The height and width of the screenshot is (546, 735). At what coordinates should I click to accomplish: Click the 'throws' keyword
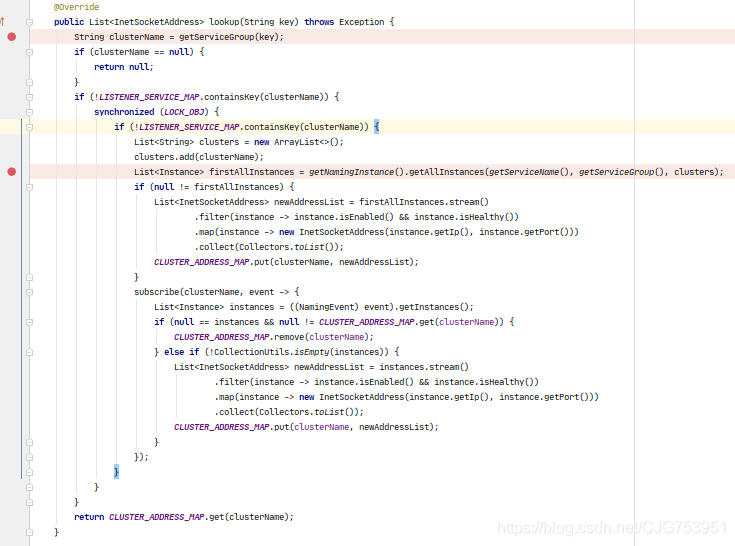pos(319,22)
